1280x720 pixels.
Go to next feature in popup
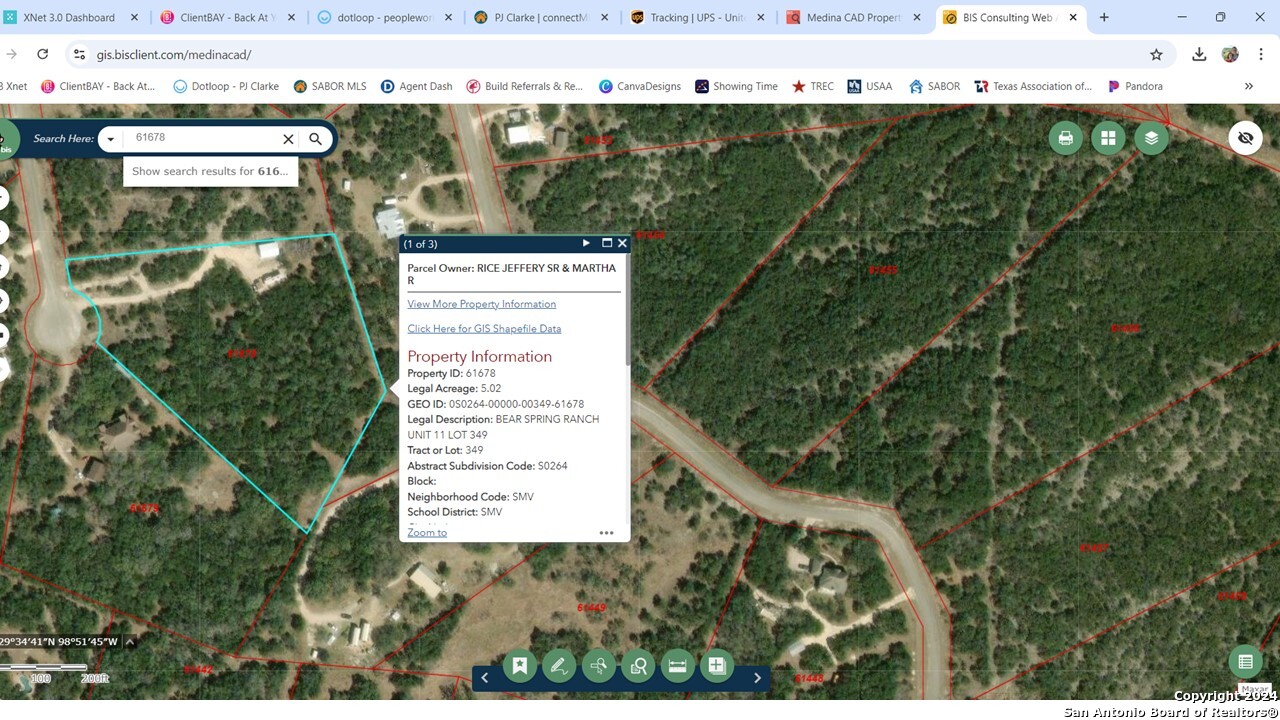586,243
